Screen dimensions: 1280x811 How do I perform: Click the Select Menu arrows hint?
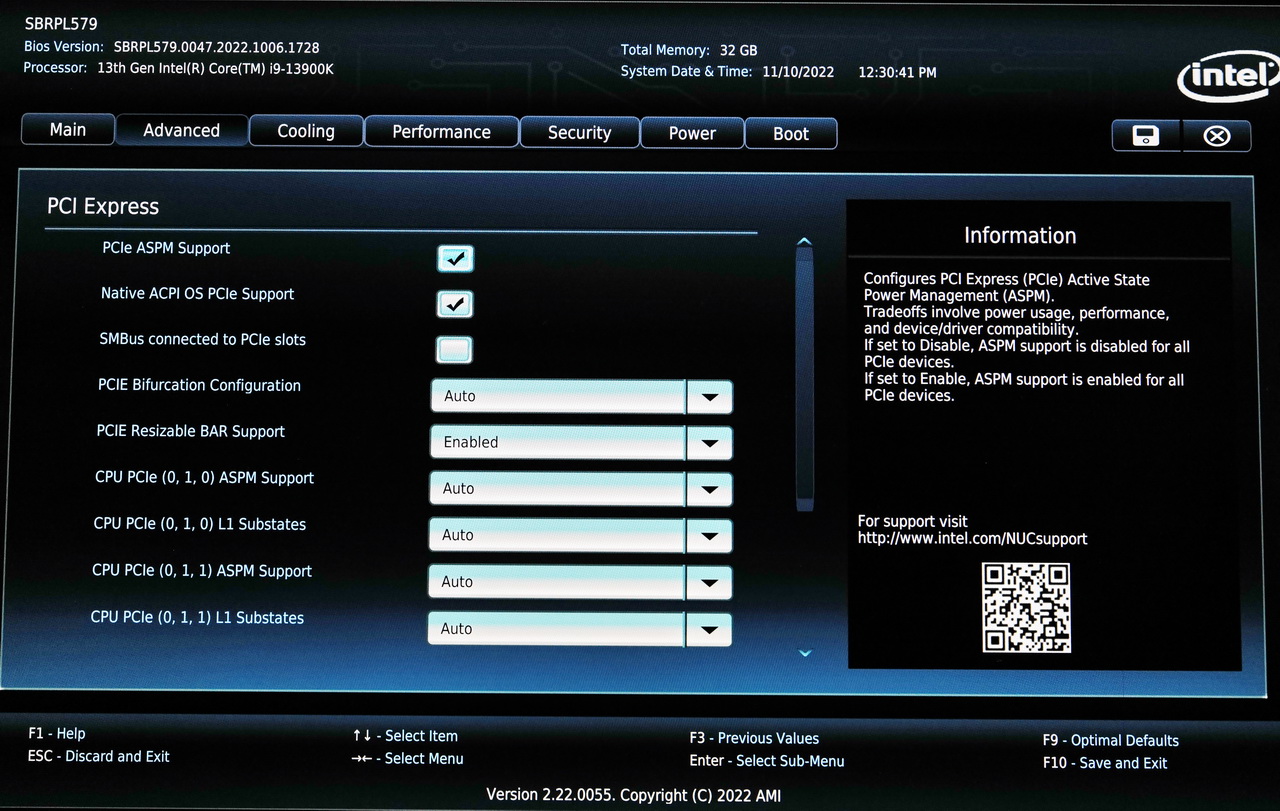point(407,759)
